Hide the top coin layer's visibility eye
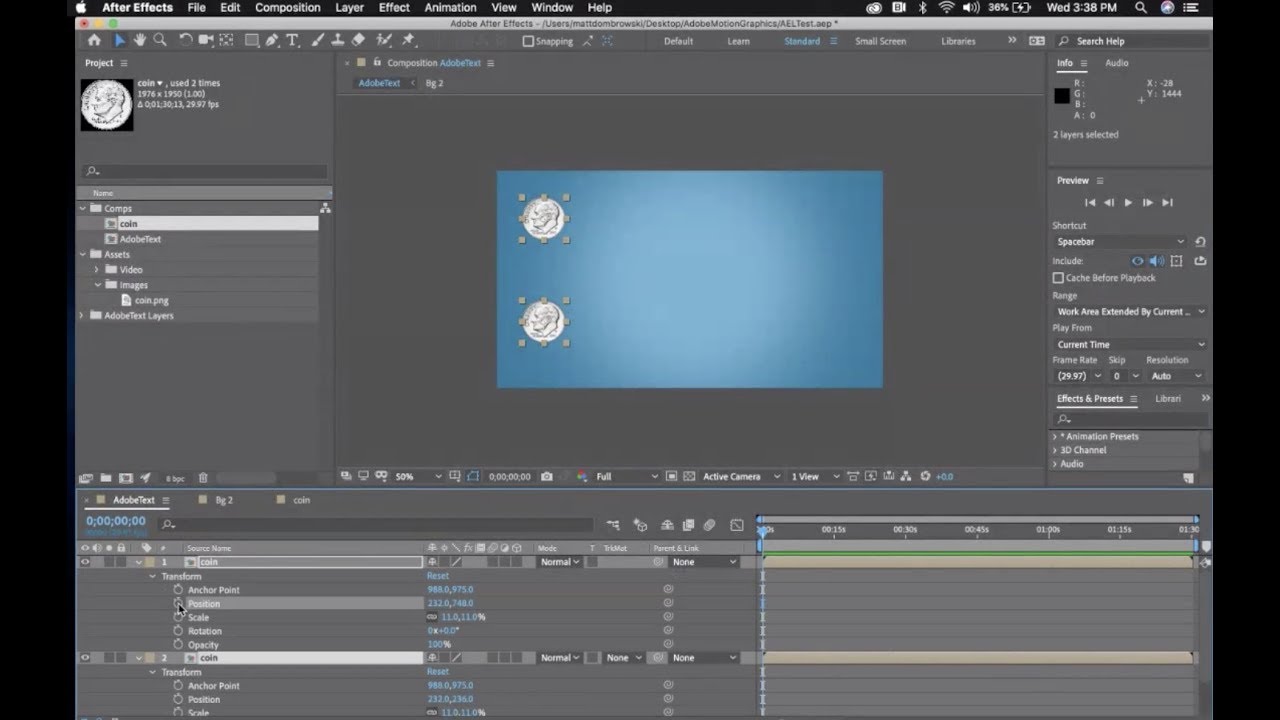The width and height of the screenshot is (1280, 720). point(85,562)
